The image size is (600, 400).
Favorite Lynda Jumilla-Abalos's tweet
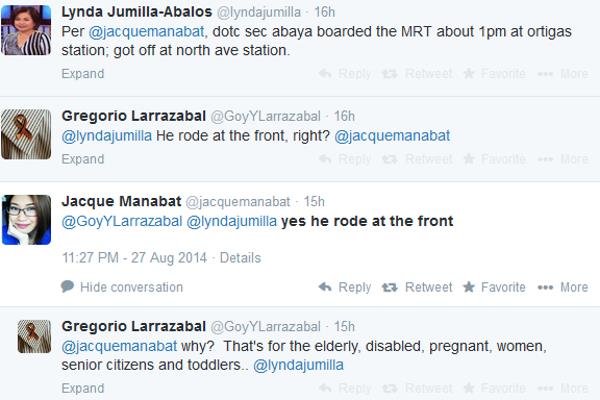[492, 74]
